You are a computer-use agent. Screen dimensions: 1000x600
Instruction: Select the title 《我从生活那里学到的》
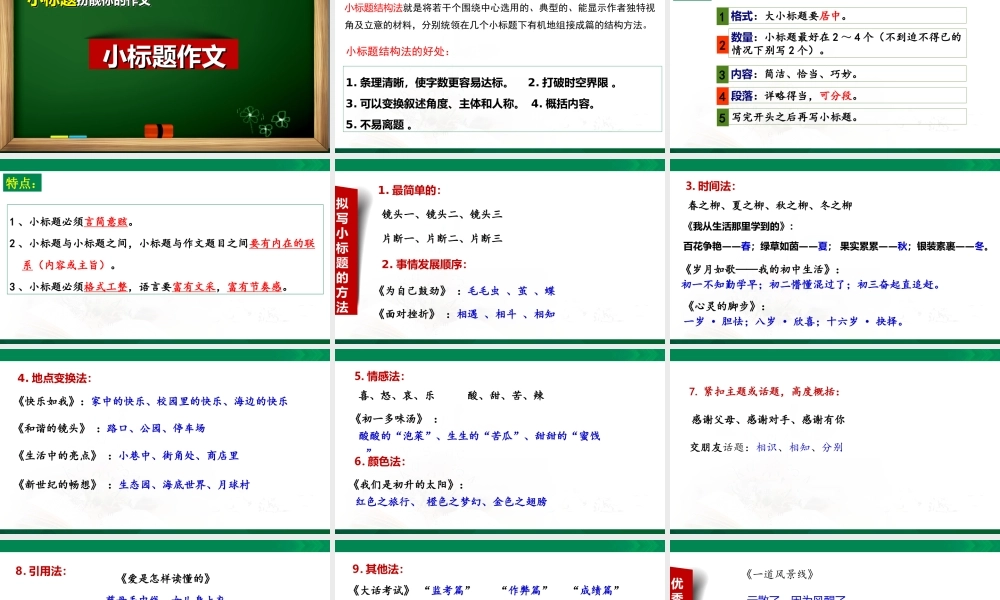click(x=737, y=226)
